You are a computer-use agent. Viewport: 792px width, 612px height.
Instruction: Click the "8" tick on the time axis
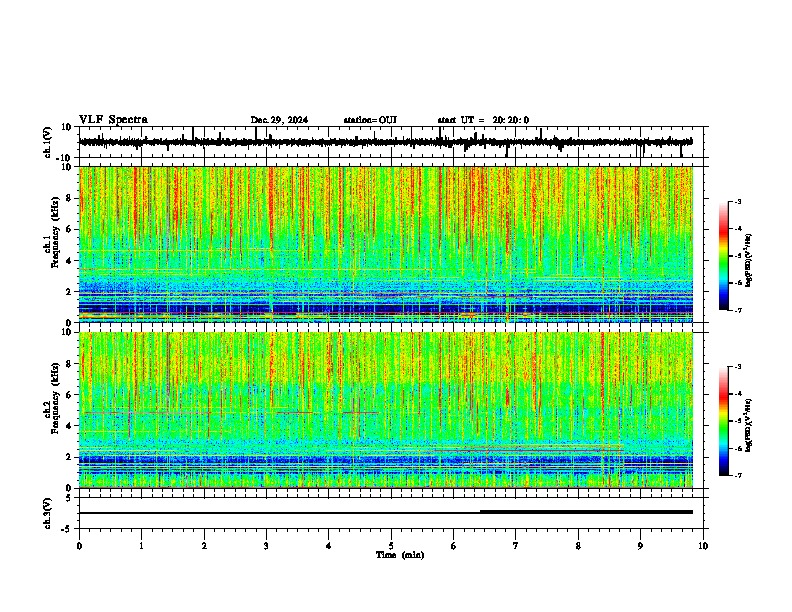tap(578, 546)
